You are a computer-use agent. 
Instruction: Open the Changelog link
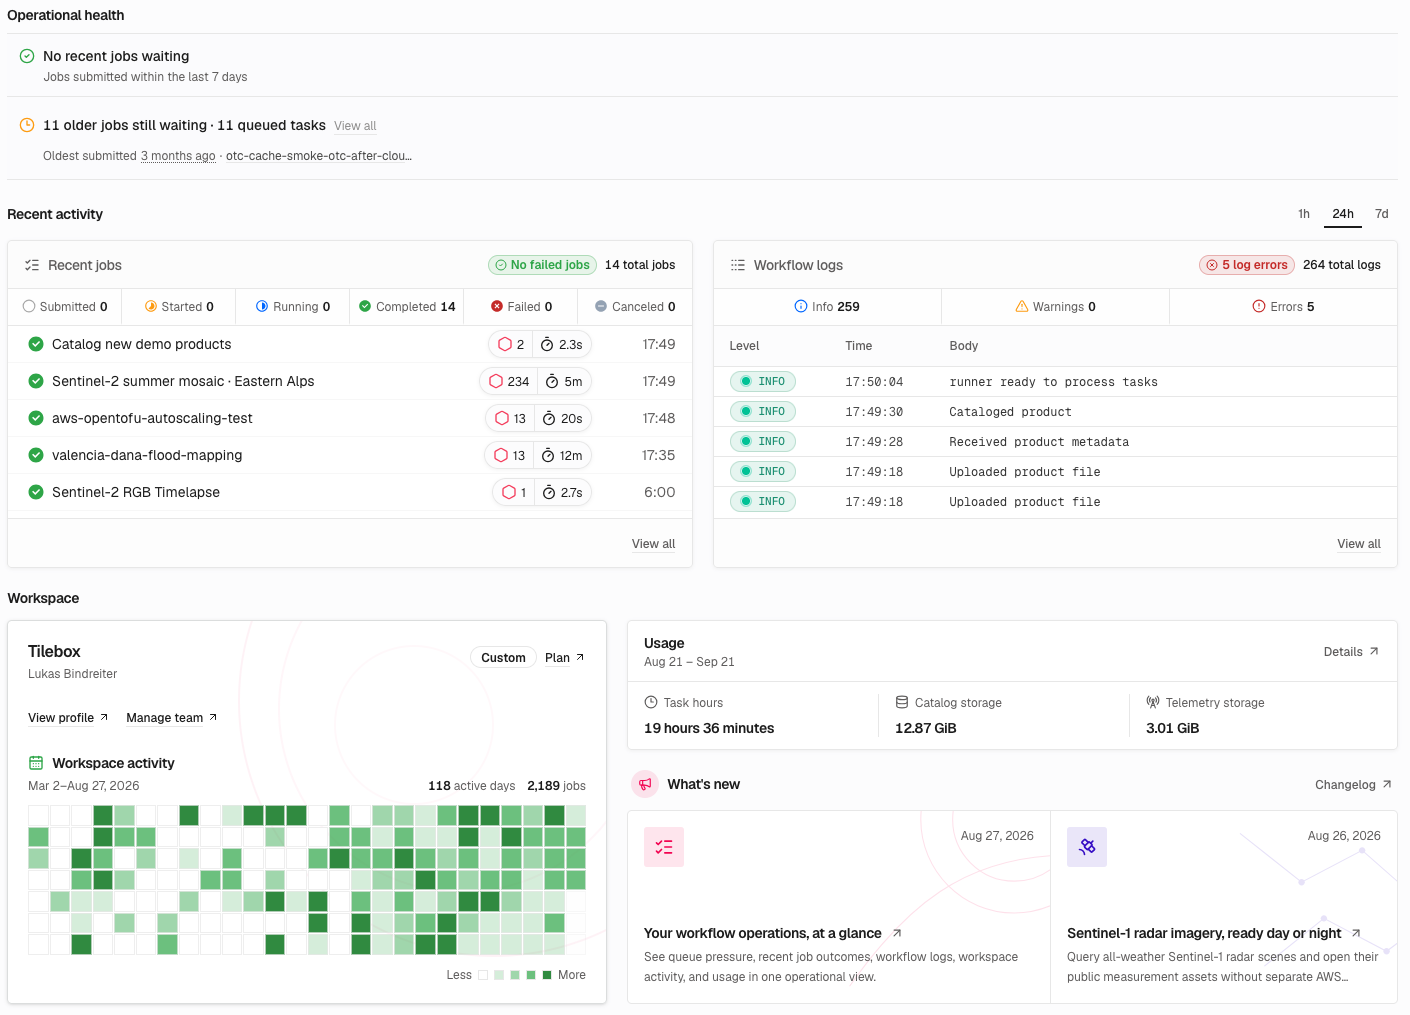click(1353, 784)
